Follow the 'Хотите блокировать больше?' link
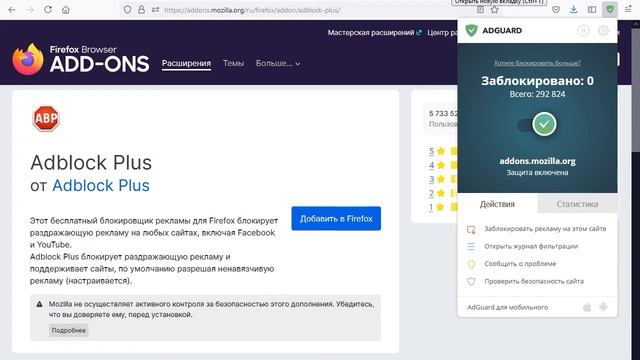640x360 pixels. coord(537,63)
